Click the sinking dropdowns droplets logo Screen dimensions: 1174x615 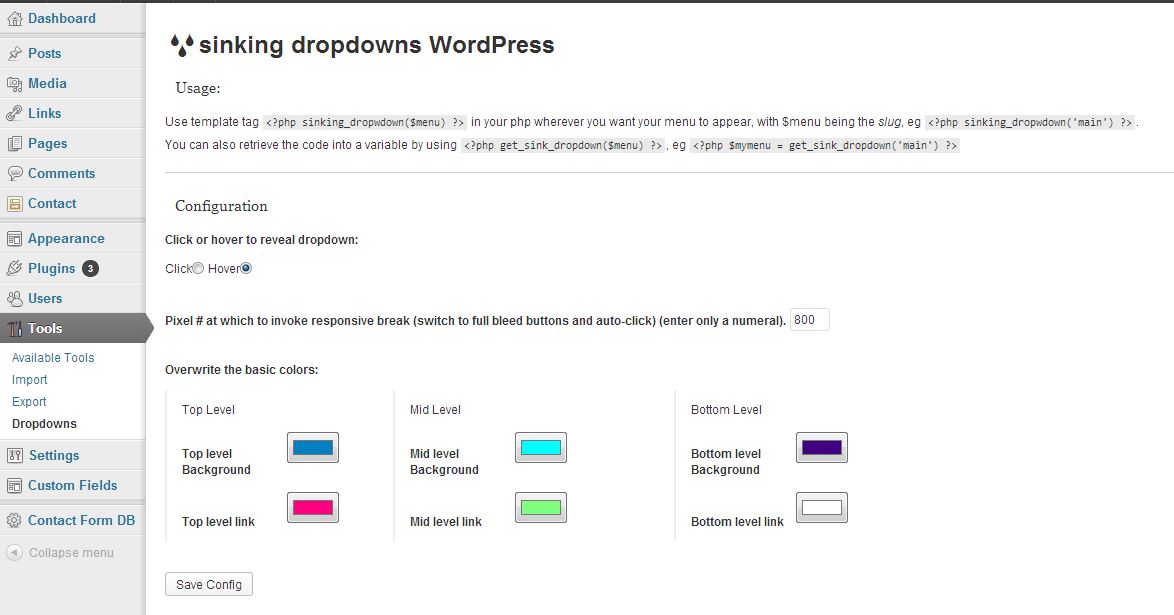coord(181,46)
